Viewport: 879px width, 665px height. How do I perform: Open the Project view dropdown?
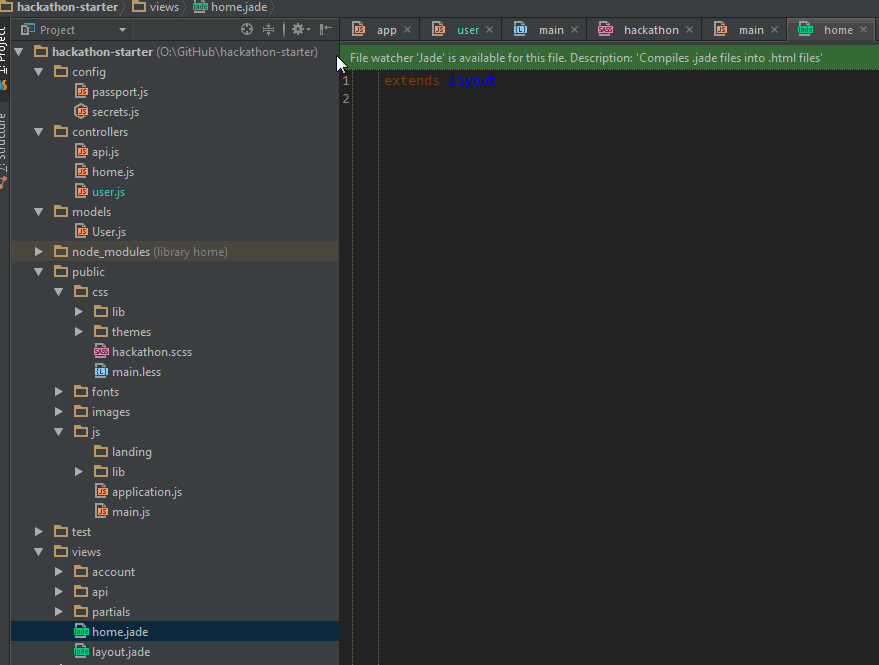[122, 30]
